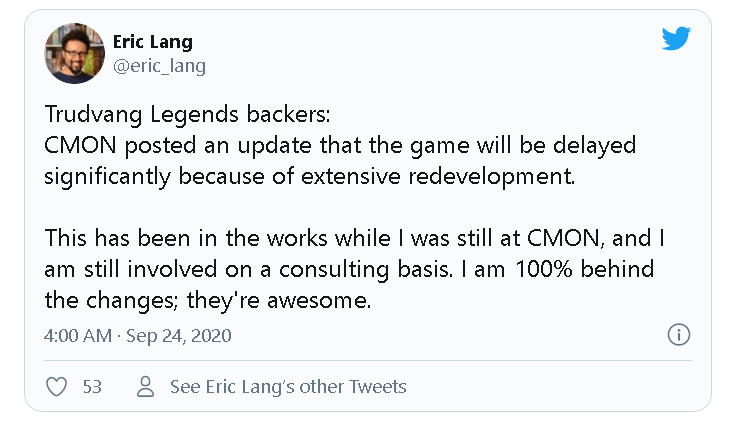Screen dimensions: 736x435
Task: Click the person icon beside other Tweets
Action: pyautogui.click(x=146, y=386)
